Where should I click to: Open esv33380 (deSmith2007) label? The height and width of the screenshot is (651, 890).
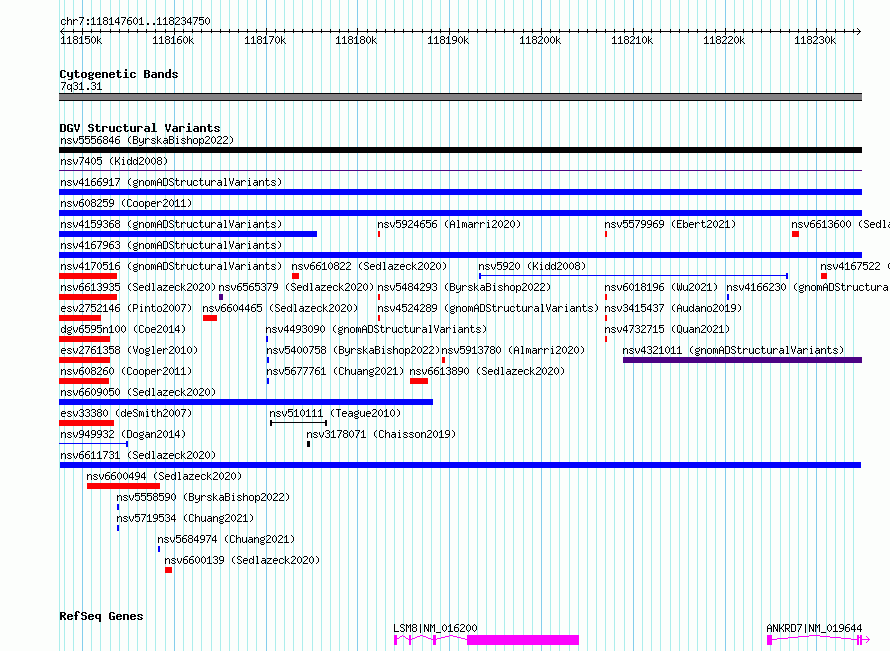pos(126,413)
